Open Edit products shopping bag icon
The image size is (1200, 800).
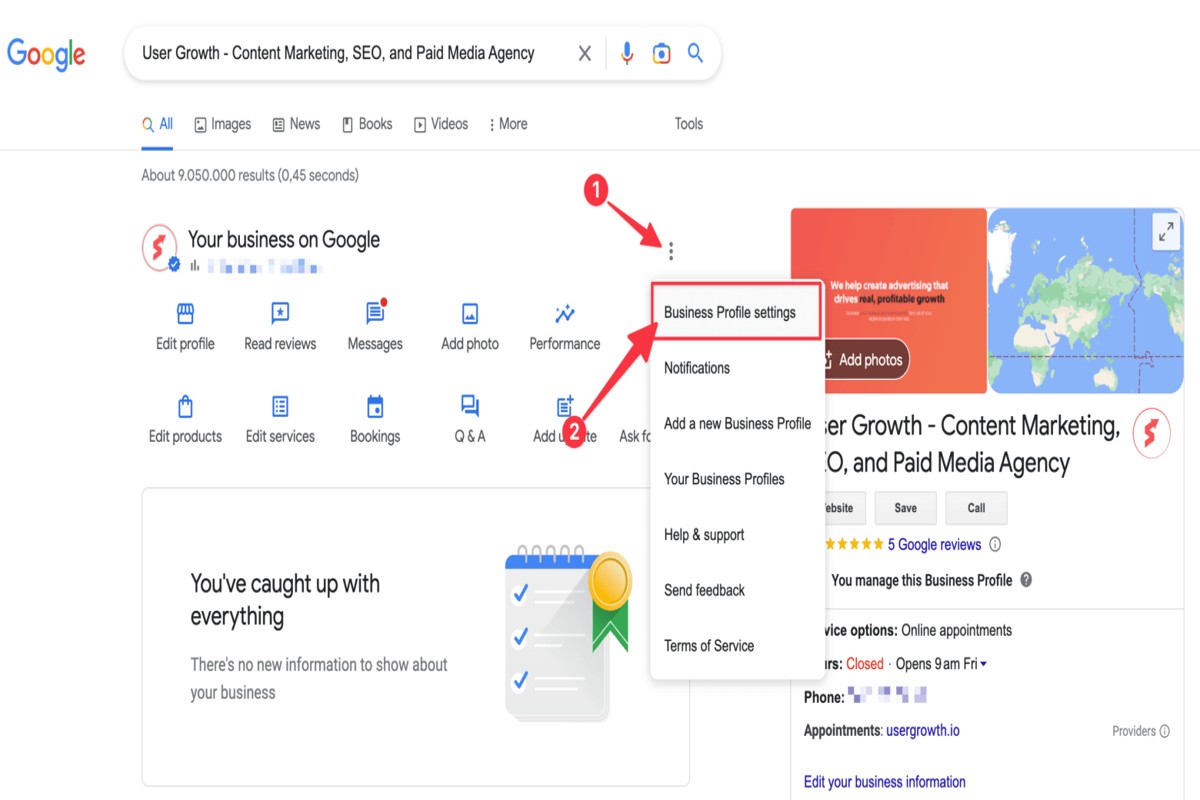coord(185,407)
